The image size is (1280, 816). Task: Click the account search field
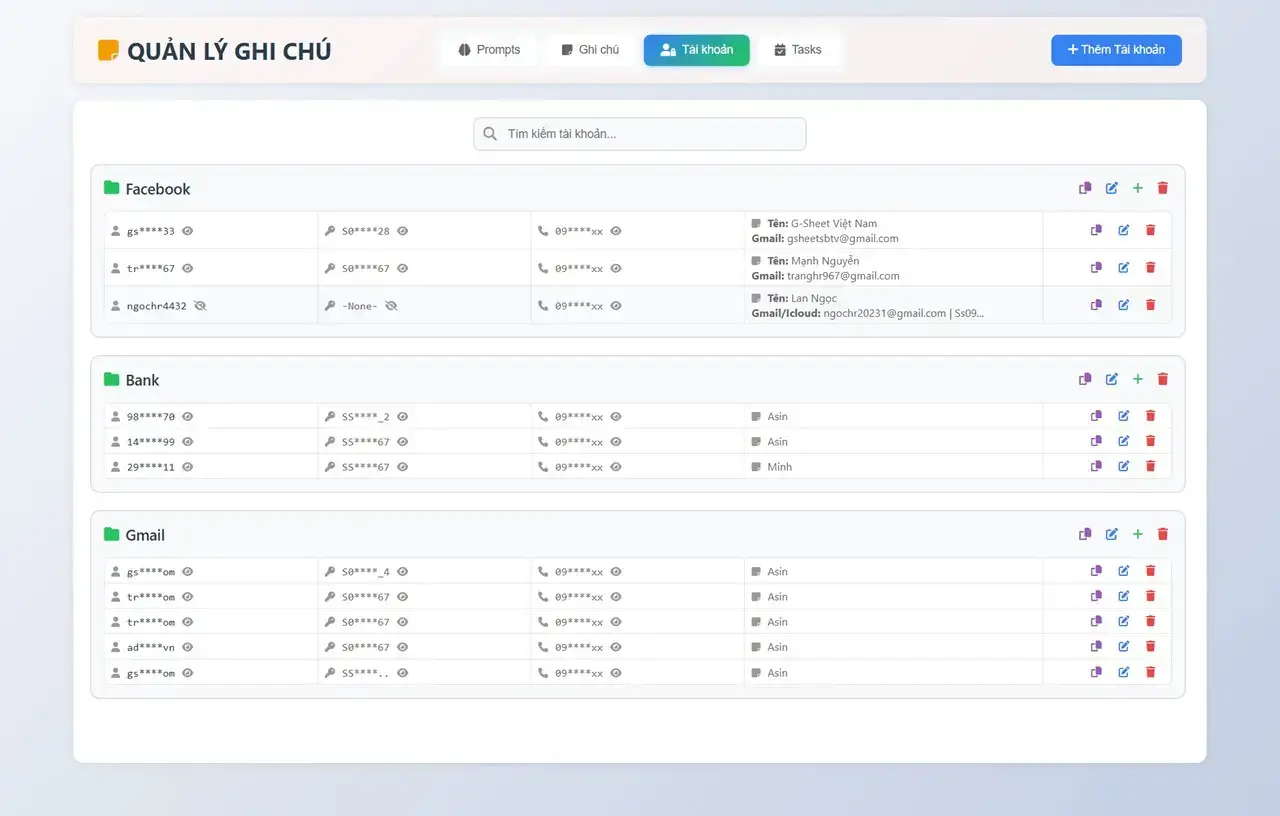639,133
